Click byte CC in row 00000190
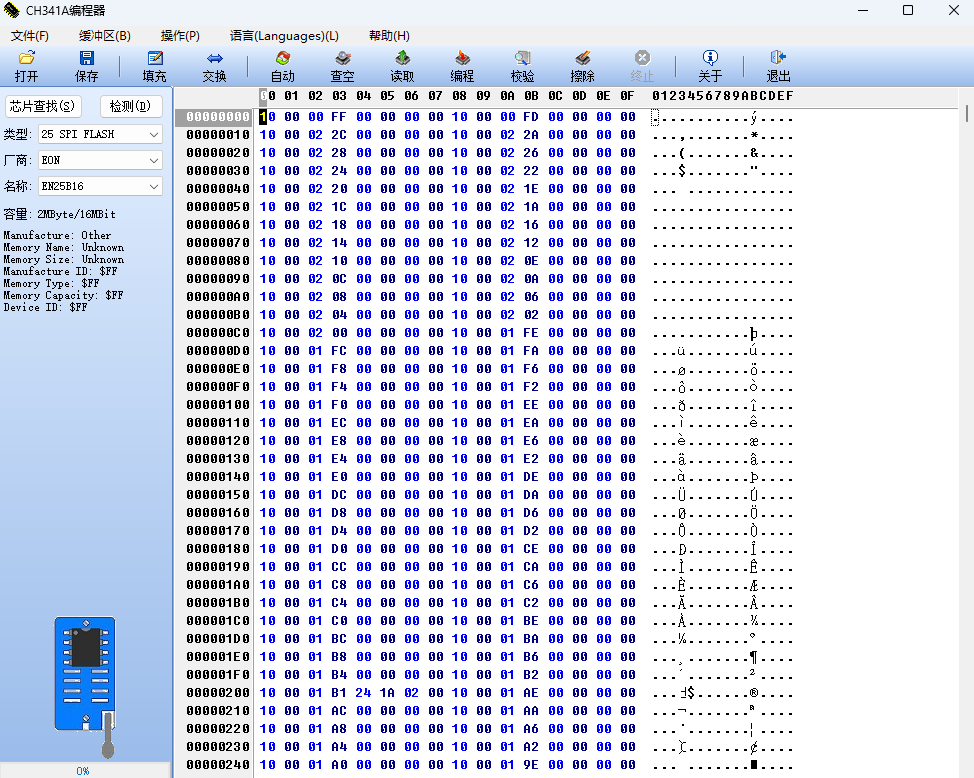This screenshot has width=974, height=778. 339,567
